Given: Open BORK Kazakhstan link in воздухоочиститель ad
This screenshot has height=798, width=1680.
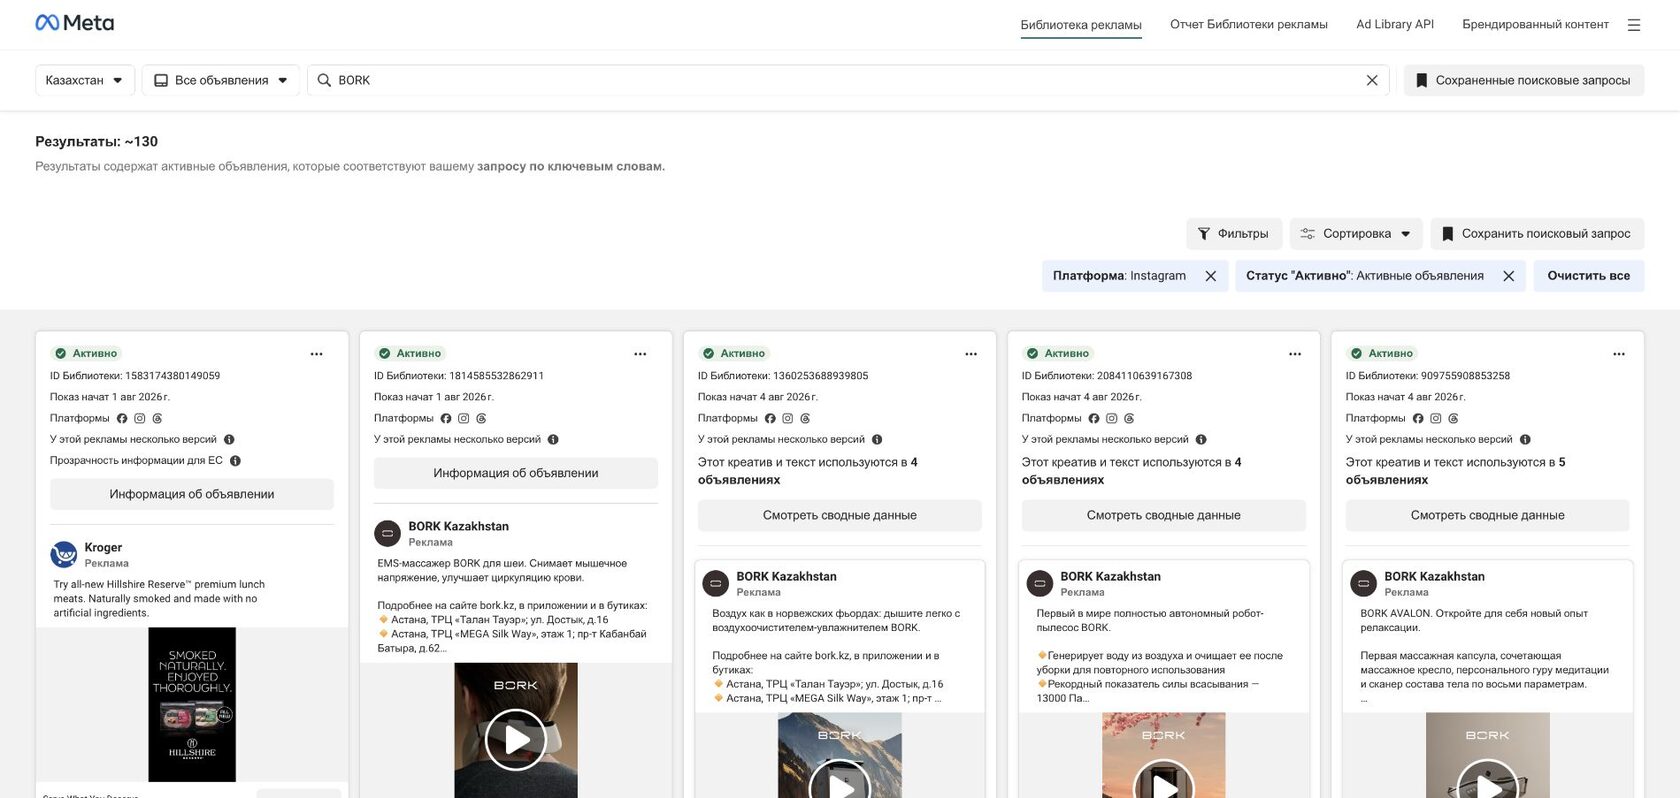Looking at the screenshot, I should click(787, 576).
